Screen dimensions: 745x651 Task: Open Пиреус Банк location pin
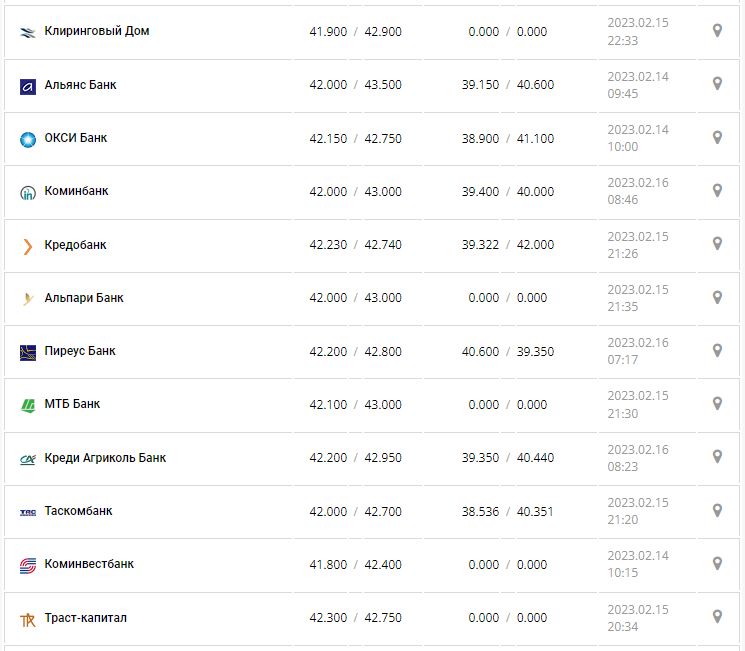click(717, 350)
